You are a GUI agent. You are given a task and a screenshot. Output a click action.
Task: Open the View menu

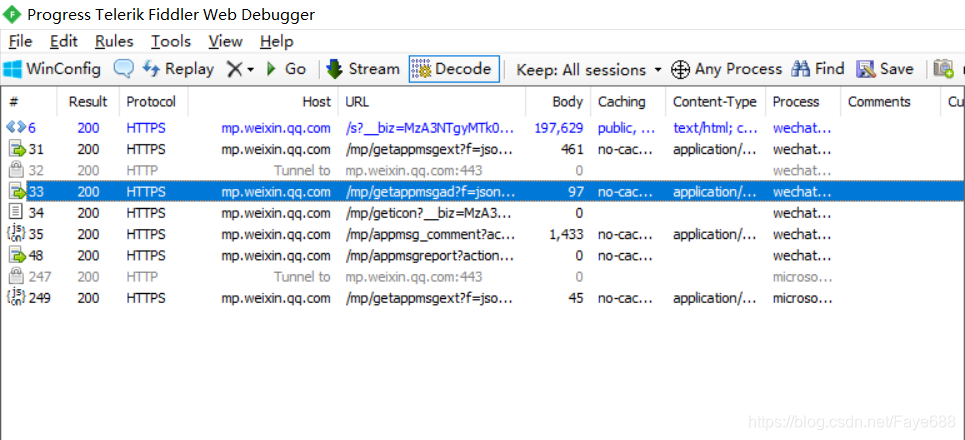pos(225,41)
